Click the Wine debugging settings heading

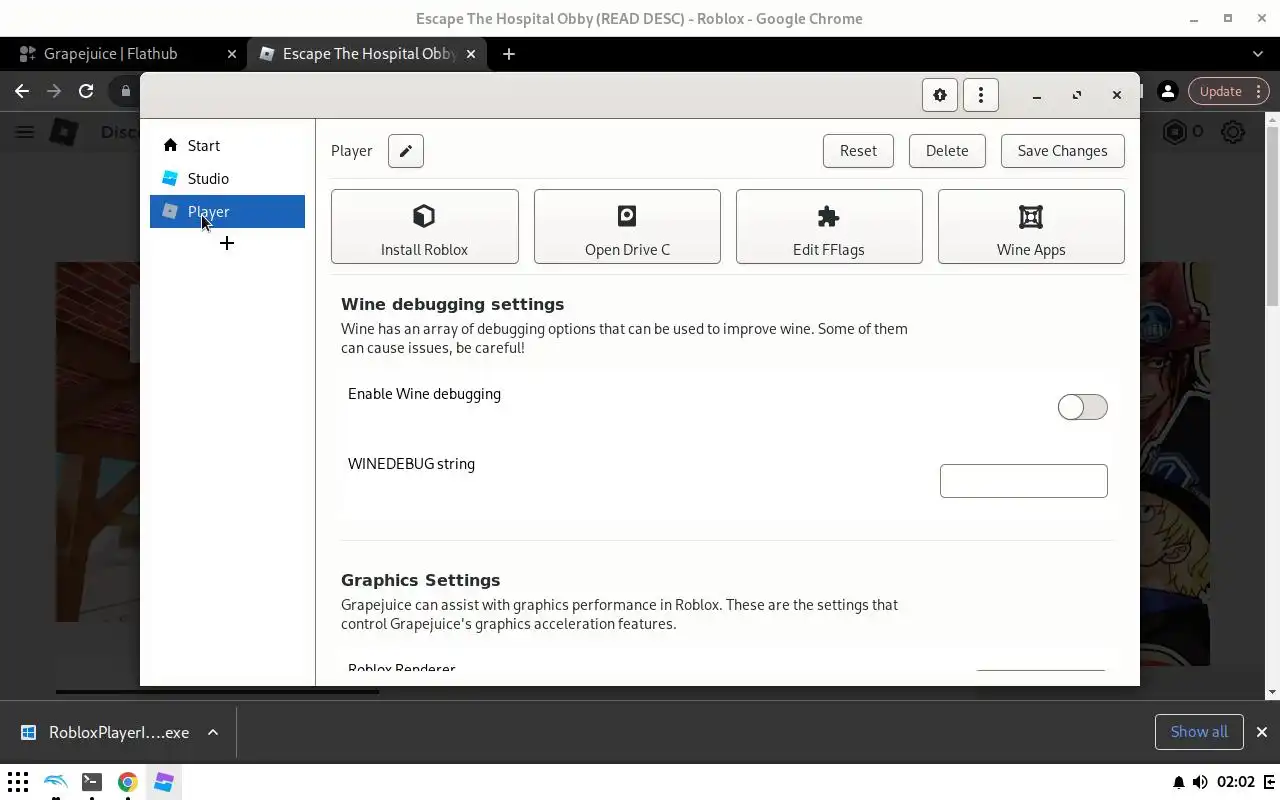[452, 304]
